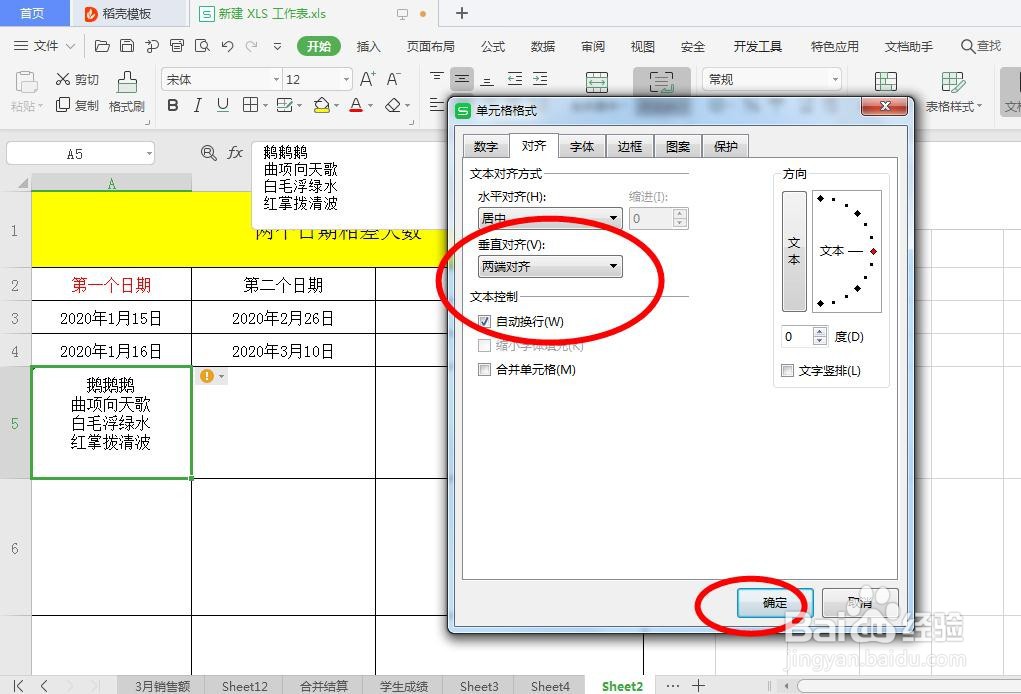Switch to the 边框 border tab
This screenshot has width=1021, height=694.
pyautogui.click(x=630, y=145)
